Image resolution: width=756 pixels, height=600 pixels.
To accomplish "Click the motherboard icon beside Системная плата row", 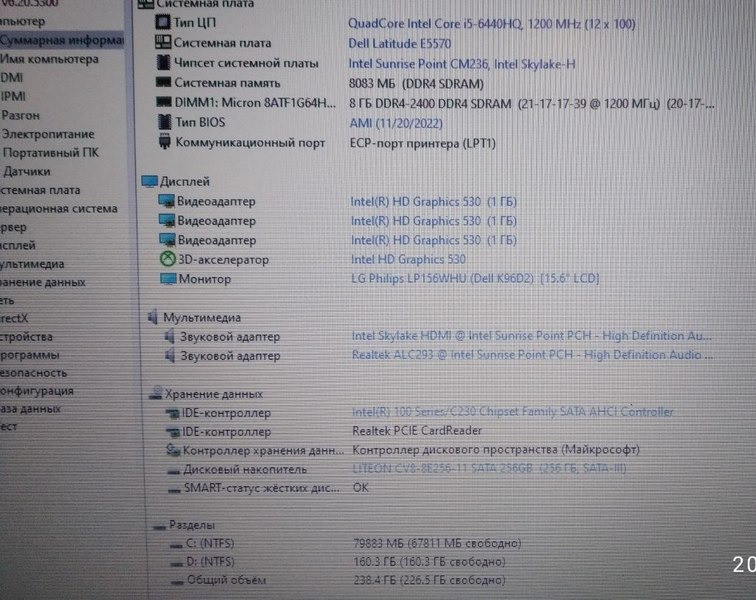I will click(163, 42).
